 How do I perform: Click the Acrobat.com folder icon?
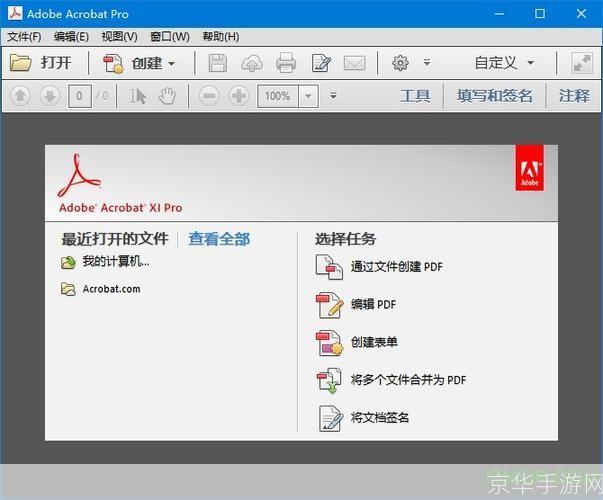pyautogui.click(x=68, y=289)
